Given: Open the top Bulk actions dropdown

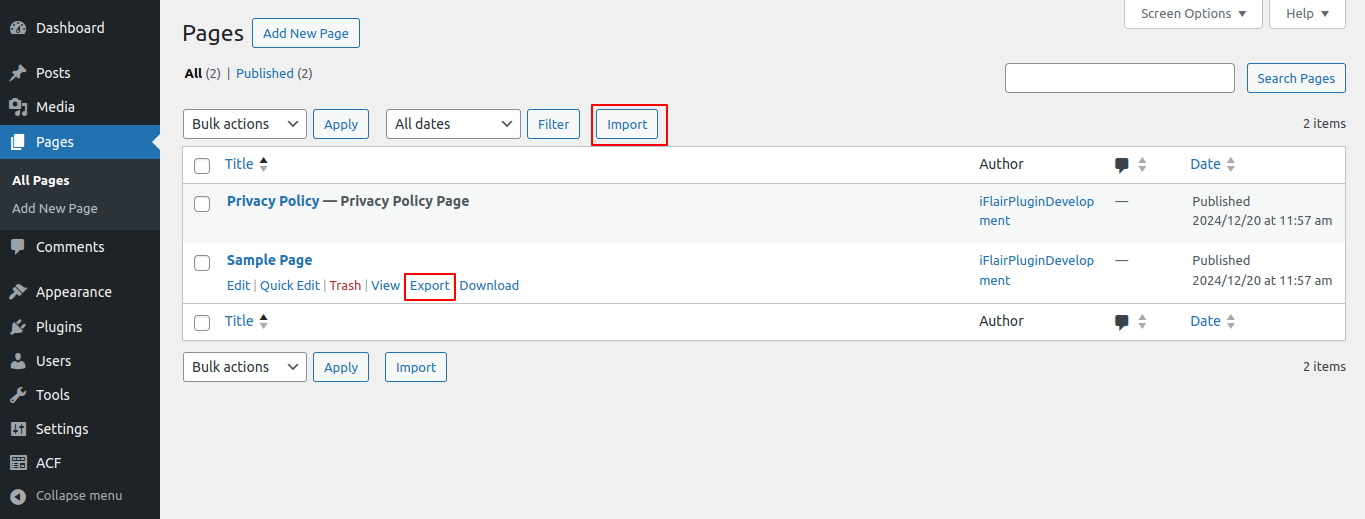Looking at the screenshot, I should click(244, 124).
